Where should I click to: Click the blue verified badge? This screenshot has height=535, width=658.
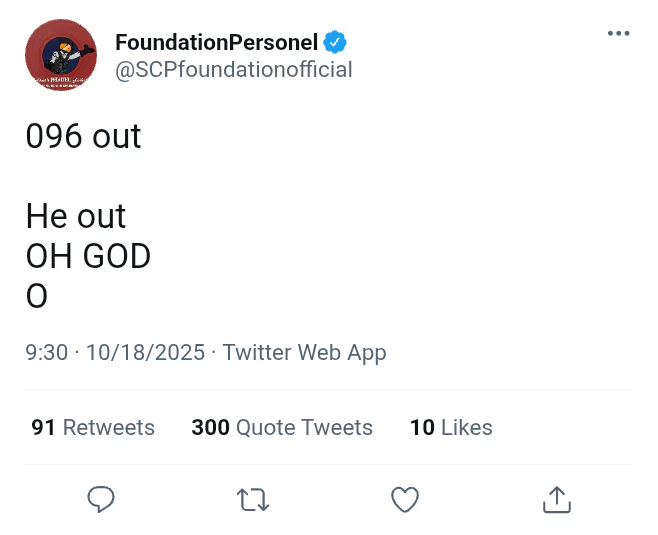click(x=335, y=42)
